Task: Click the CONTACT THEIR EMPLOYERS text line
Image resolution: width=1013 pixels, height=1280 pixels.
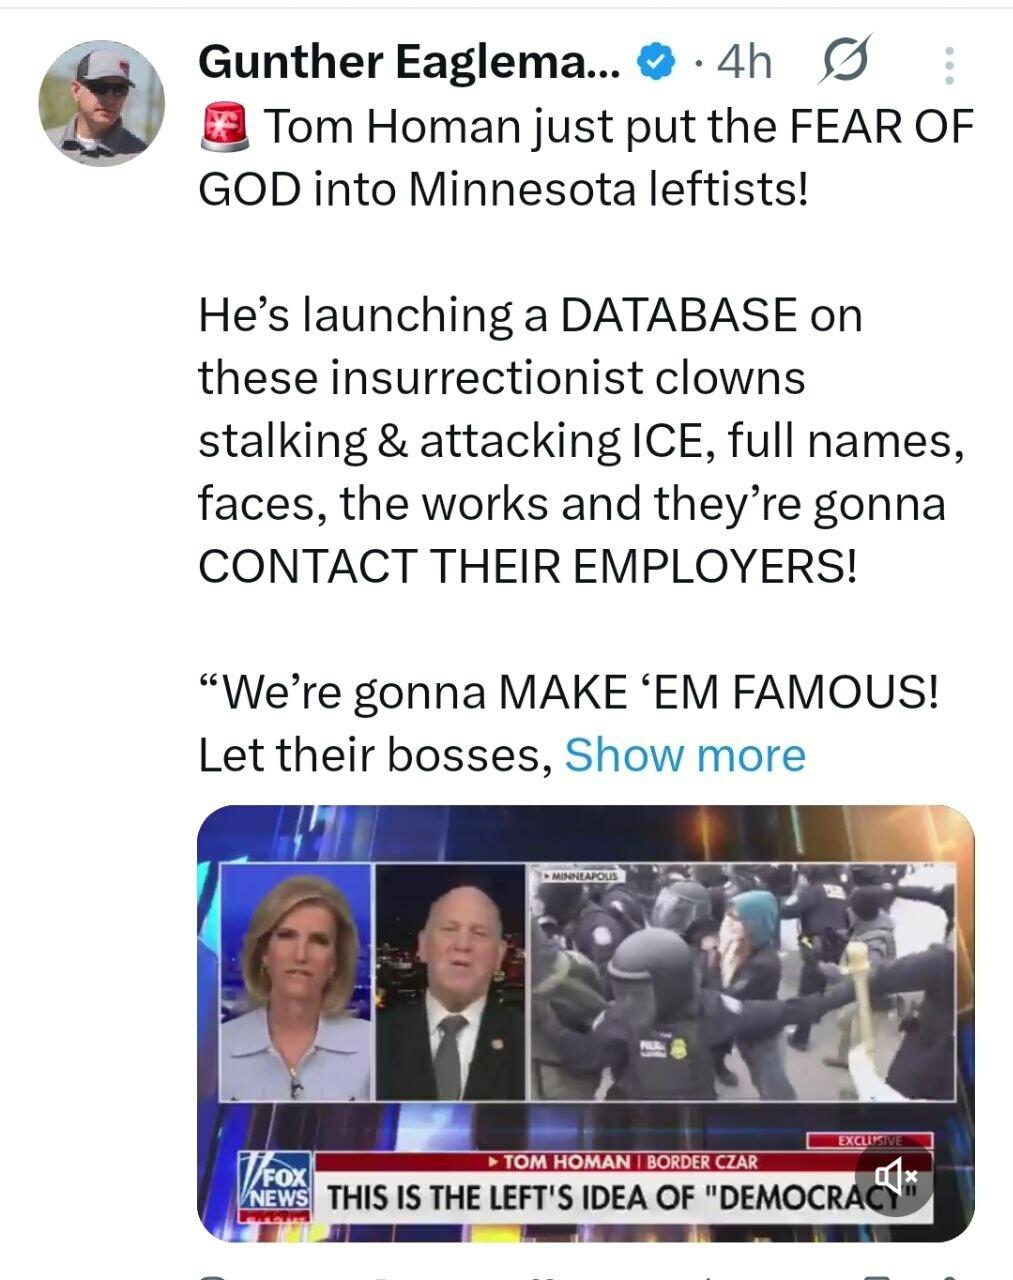Action: [528, 566]
